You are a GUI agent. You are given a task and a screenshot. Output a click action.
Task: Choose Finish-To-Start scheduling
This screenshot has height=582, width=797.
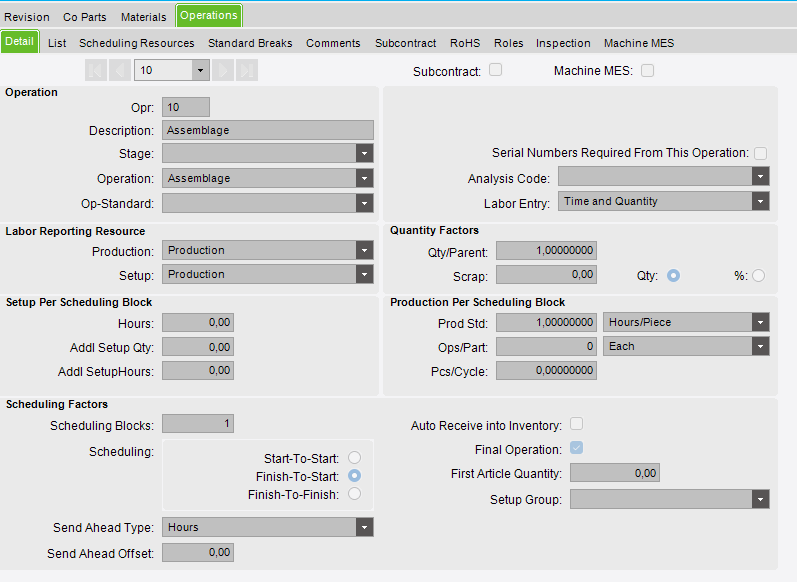click(x=354, y=476)
